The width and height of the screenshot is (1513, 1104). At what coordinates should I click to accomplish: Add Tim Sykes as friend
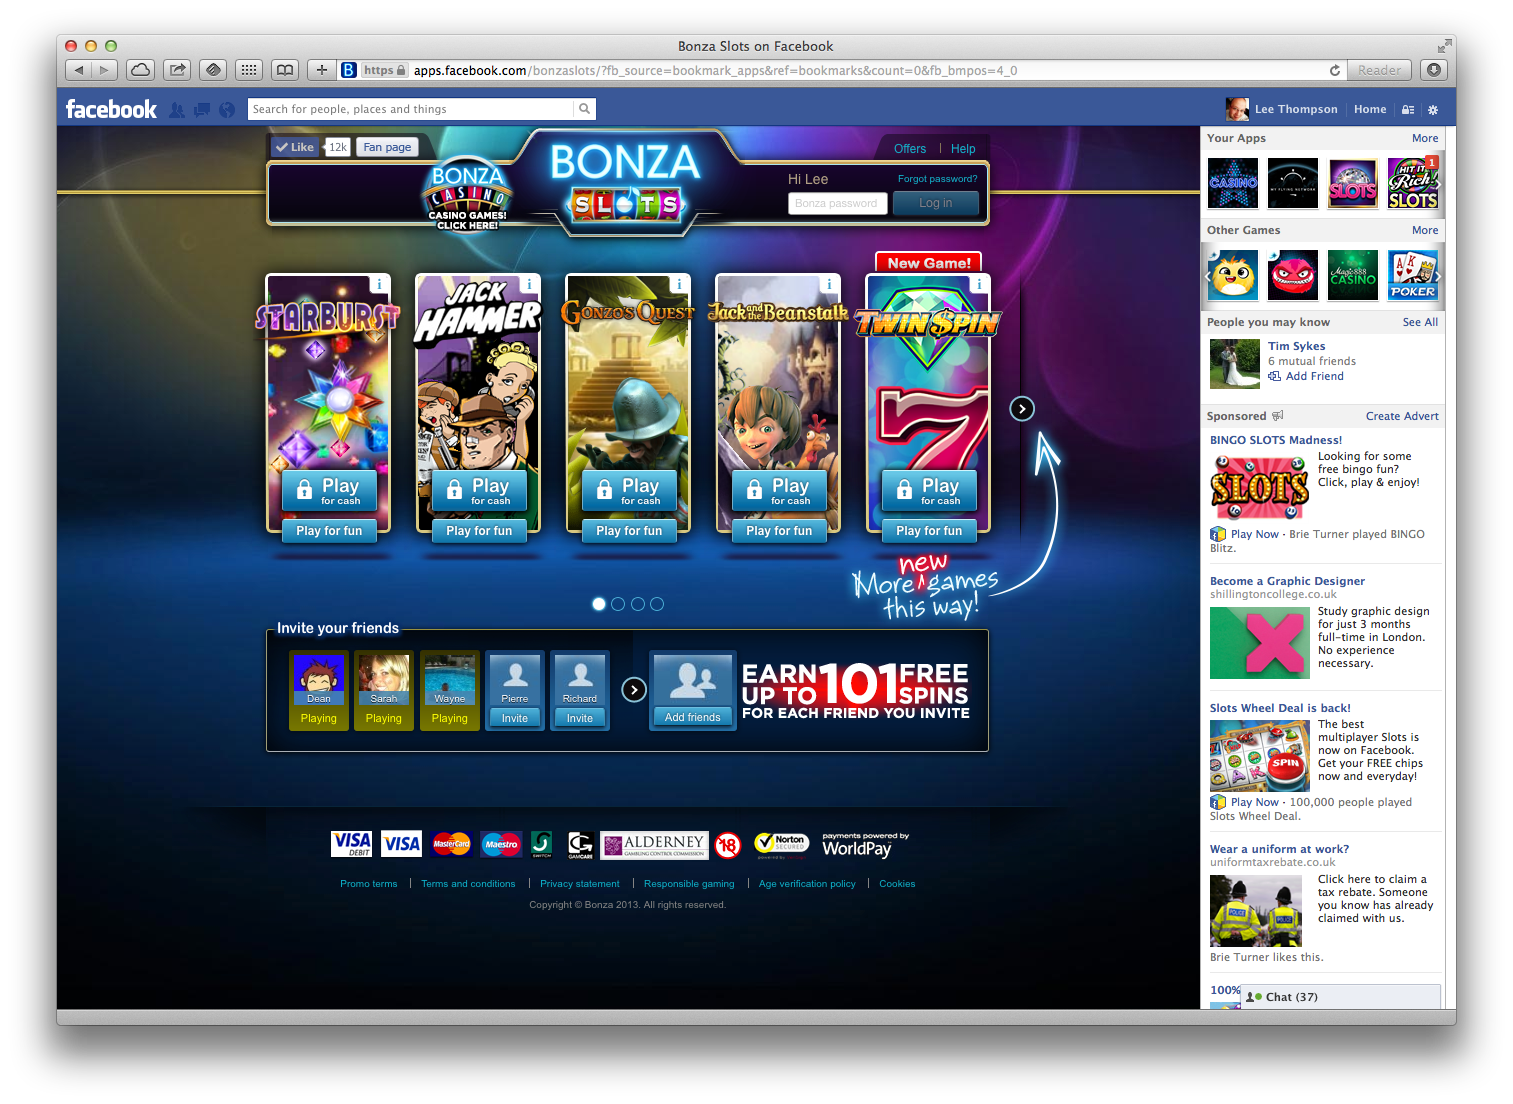(1306, 376)
